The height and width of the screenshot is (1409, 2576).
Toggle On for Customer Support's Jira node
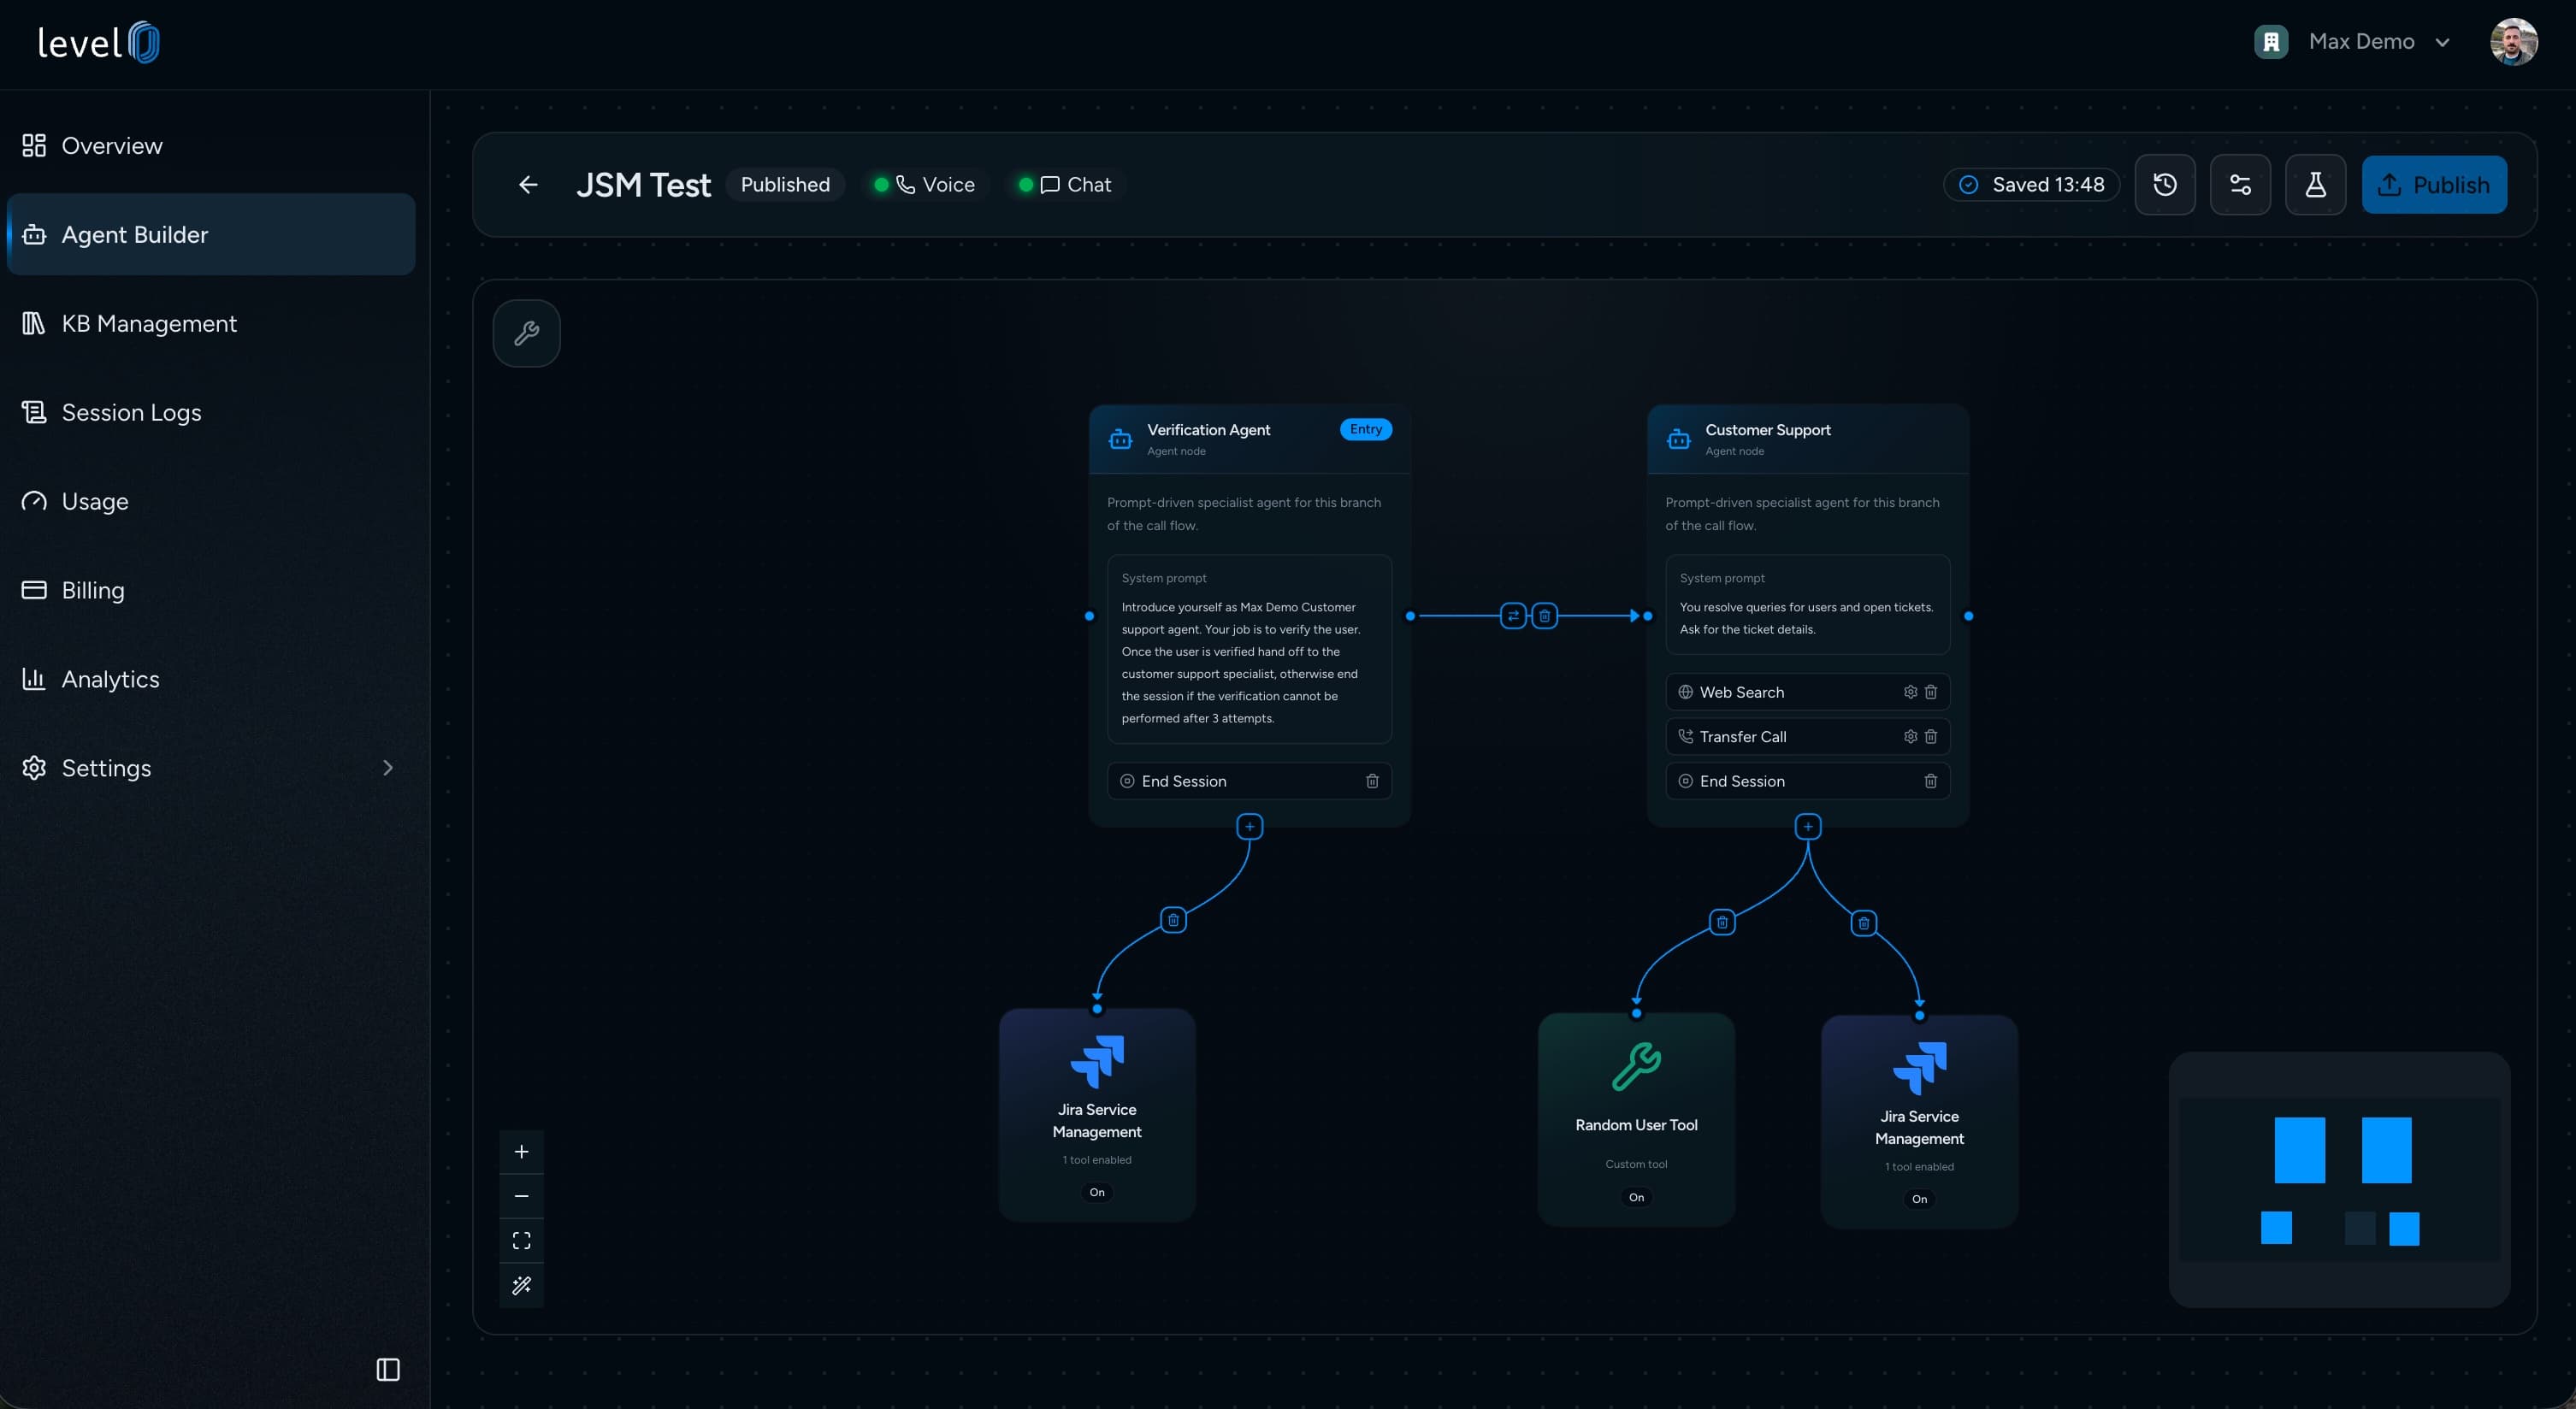1919,1199
